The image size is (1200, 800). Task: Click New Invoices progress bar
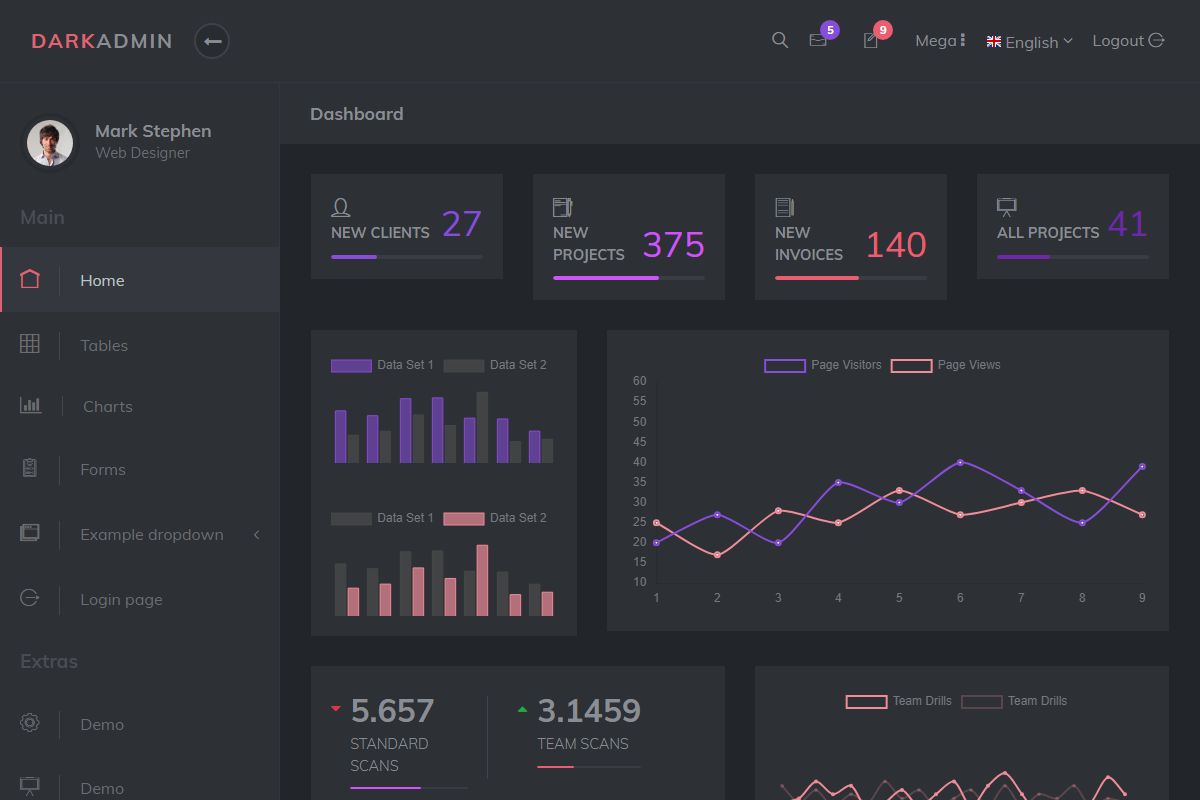pos(851,278)
